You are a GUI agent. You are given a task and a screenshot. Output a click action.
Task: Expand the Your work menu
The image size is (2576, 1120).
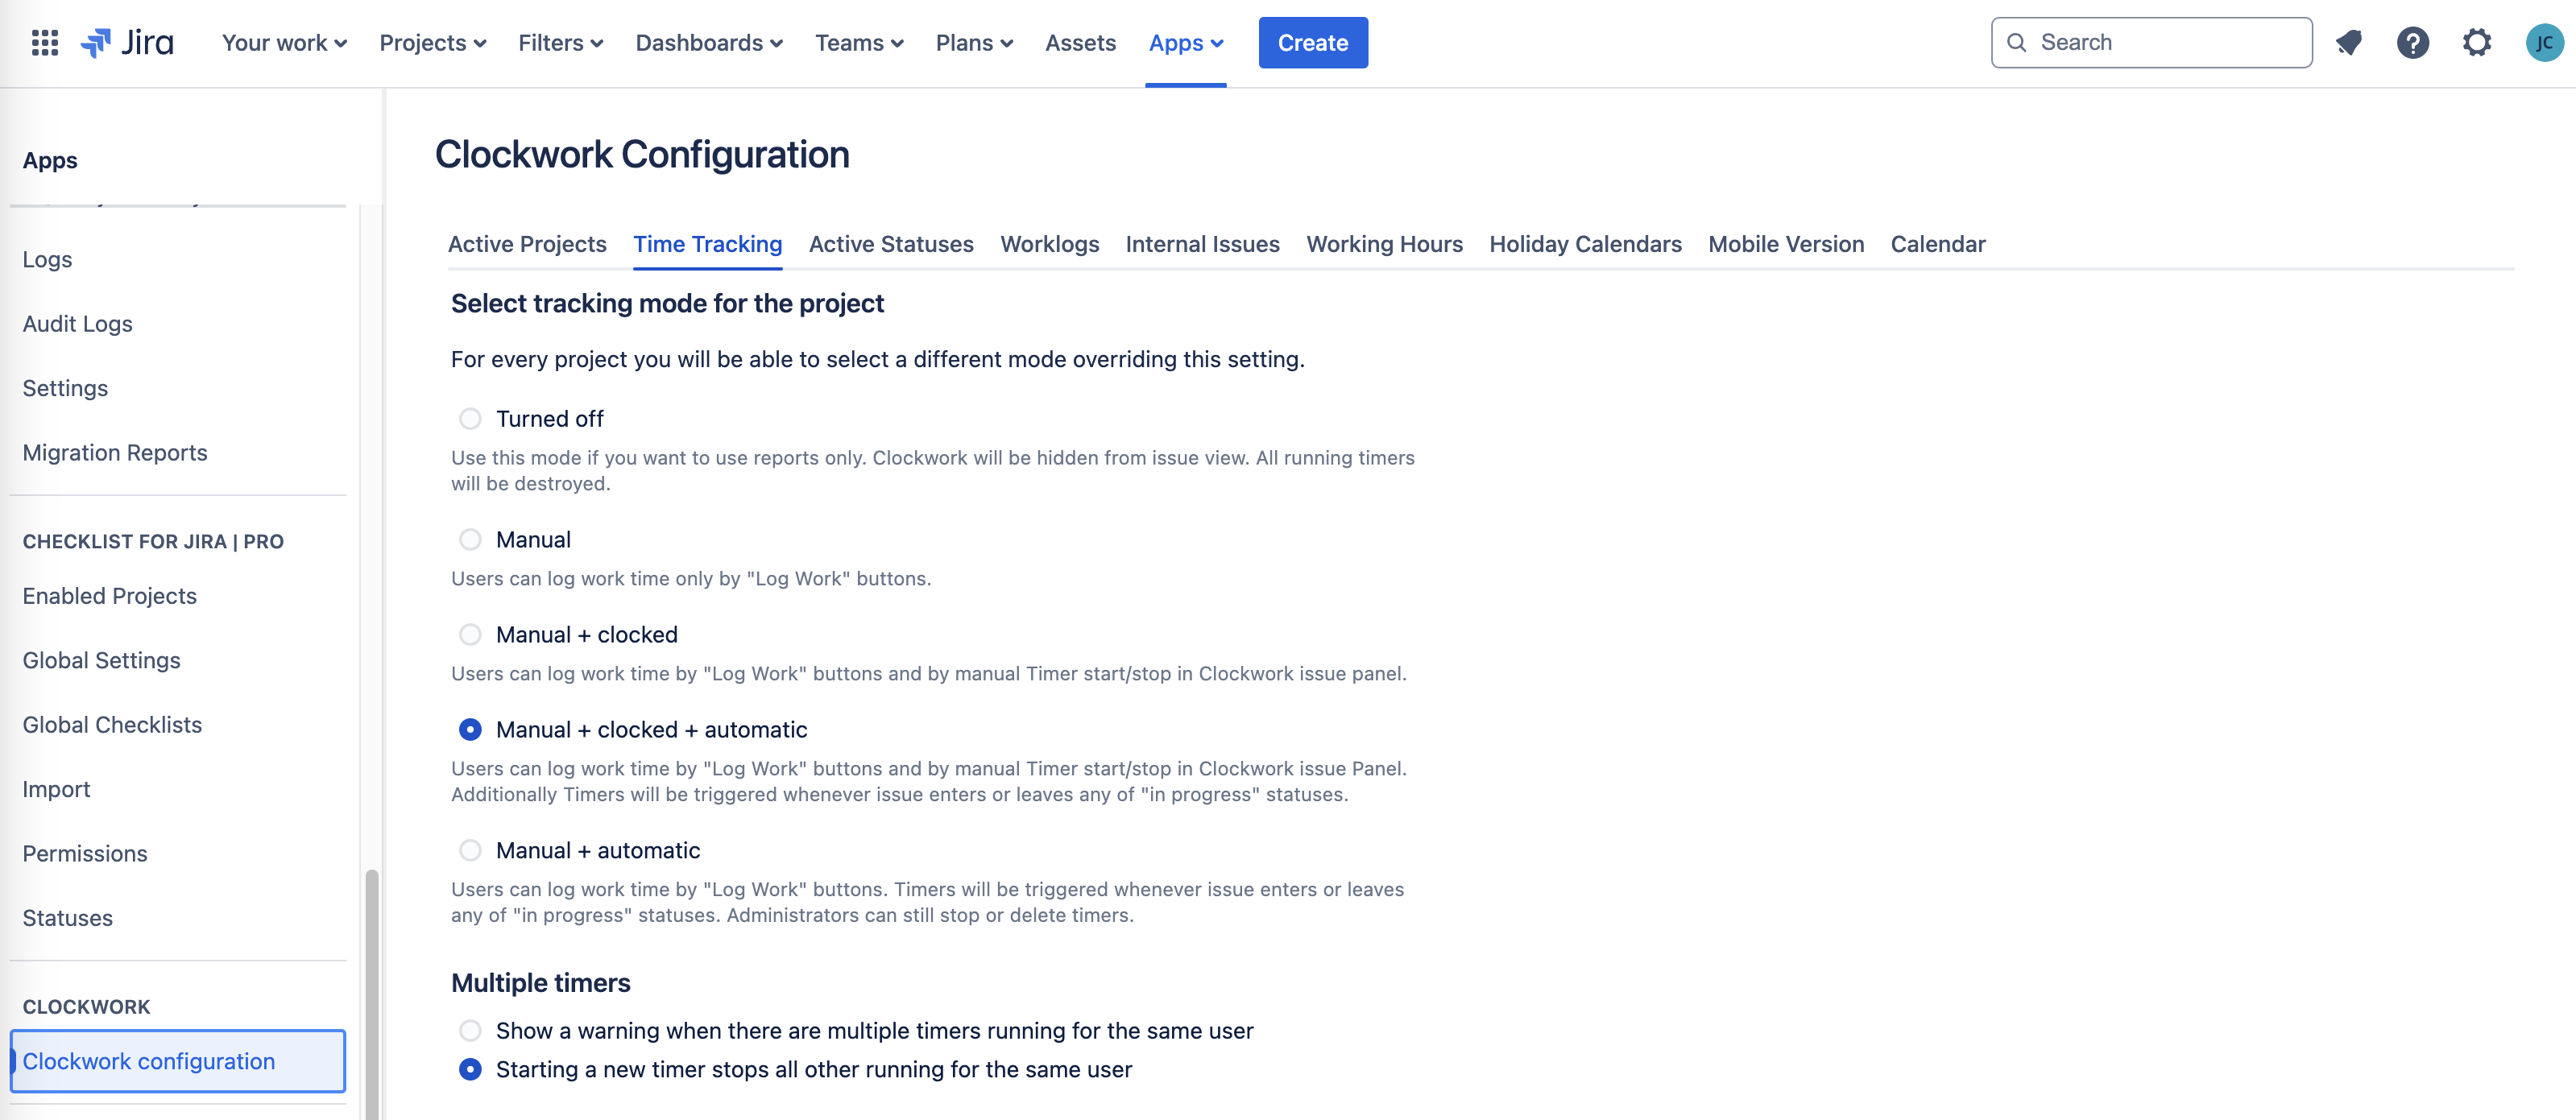pos(284,43)
